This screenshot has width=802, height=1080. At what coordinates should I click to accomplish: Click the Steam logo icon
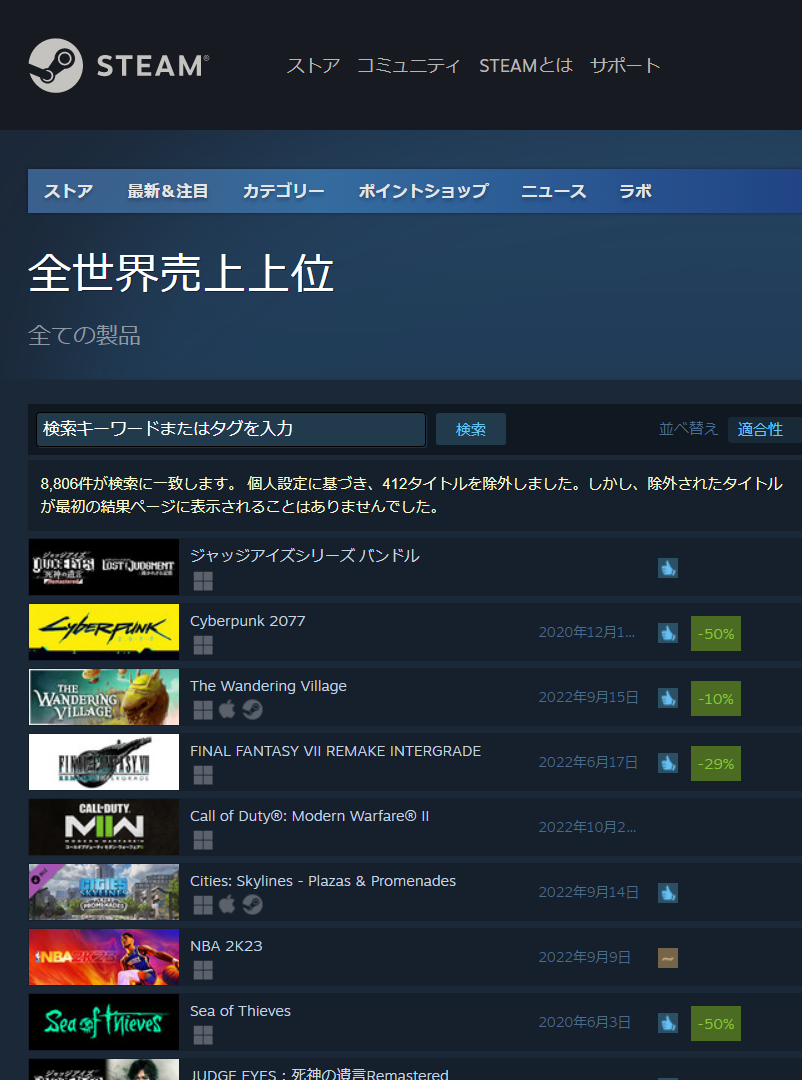pyautogui.click(x=56, y=65)
